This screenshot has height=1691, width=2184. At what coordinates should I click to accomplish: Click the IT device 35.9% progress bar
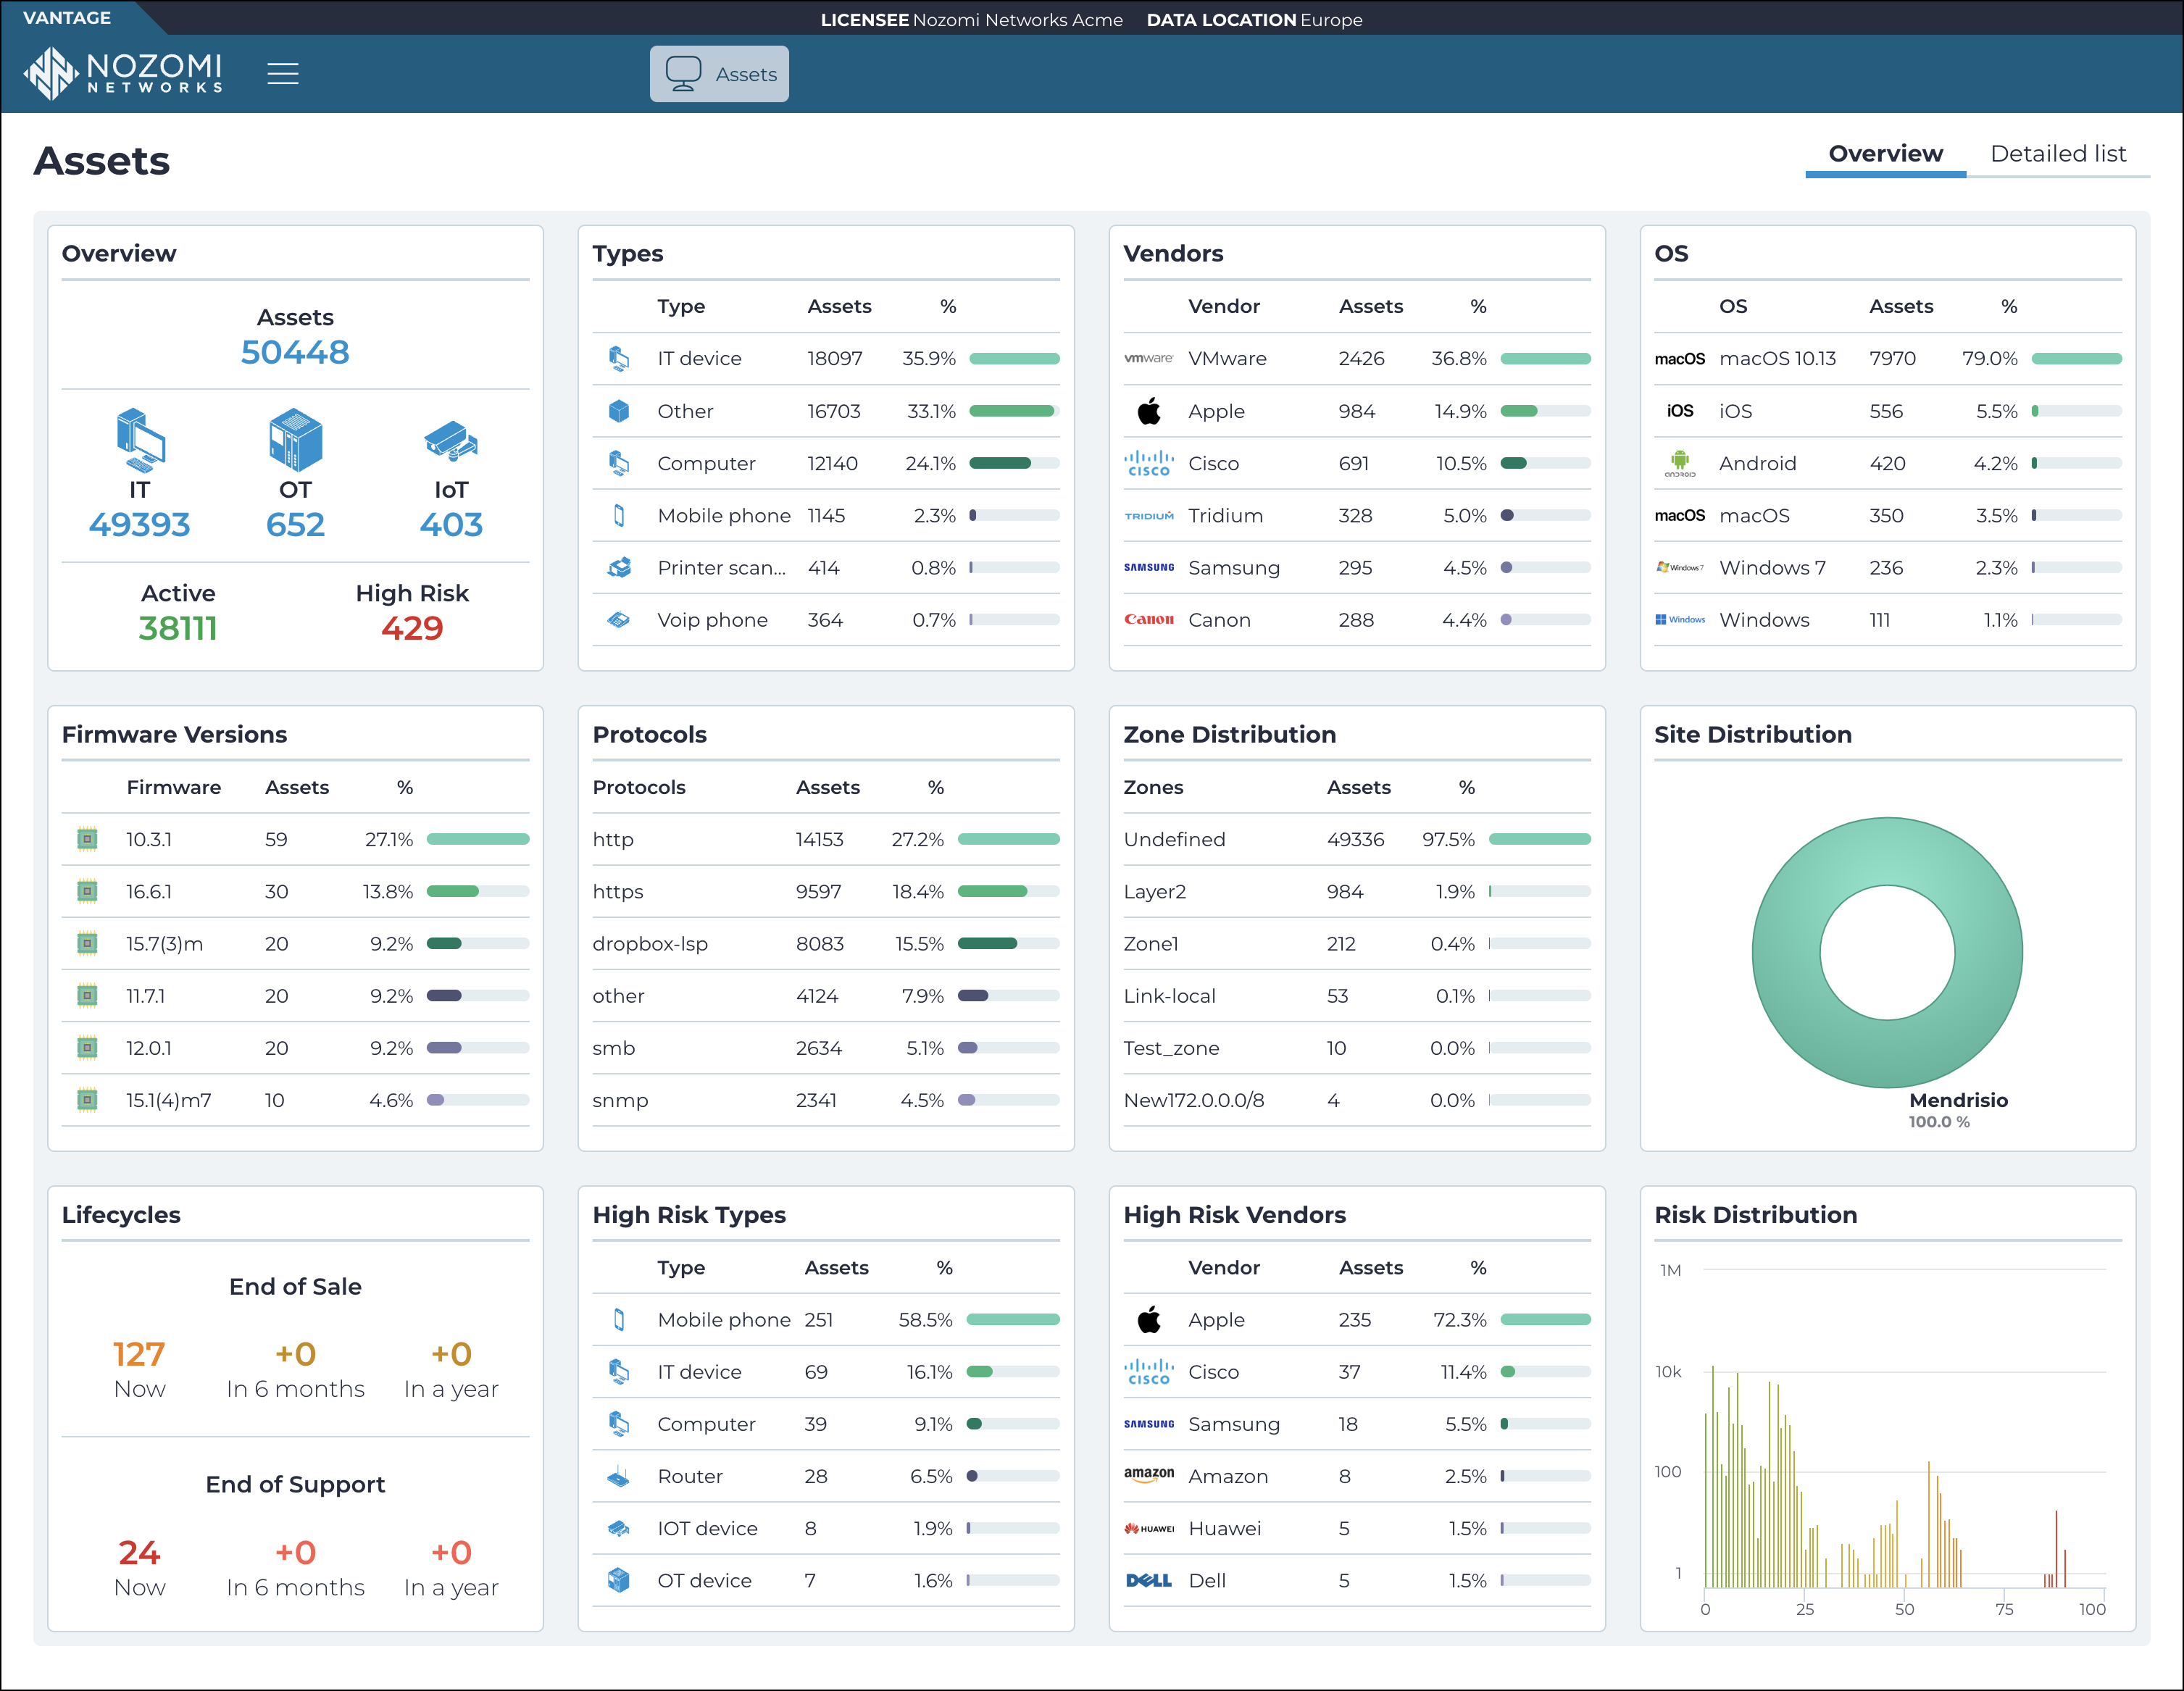pos(1014,359)
